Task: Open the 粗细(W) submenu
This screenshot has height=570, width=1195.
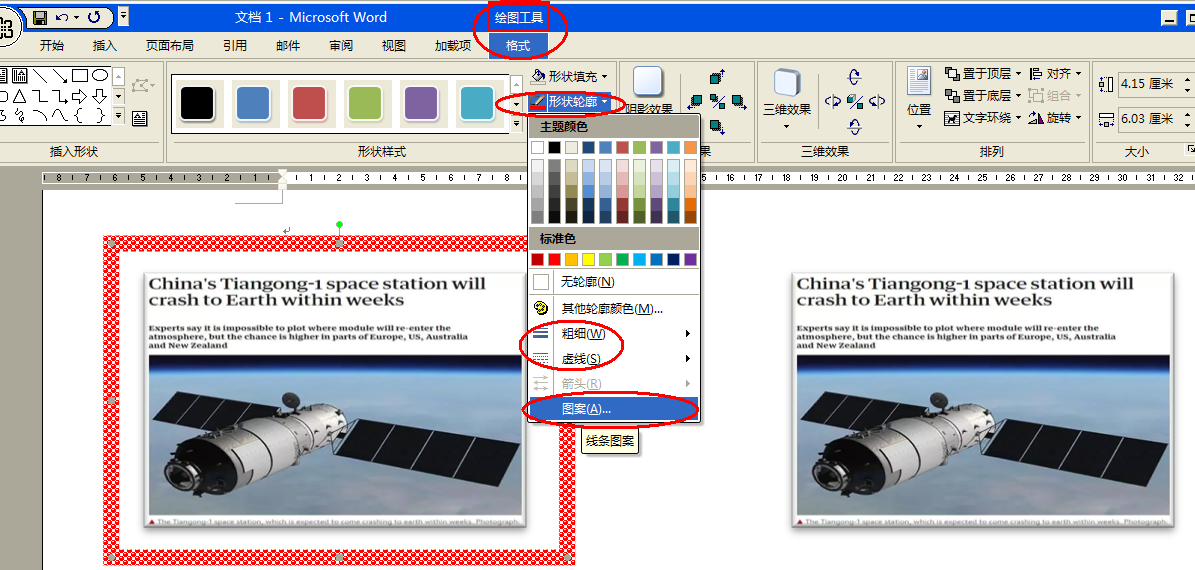Action: [614, 334]
